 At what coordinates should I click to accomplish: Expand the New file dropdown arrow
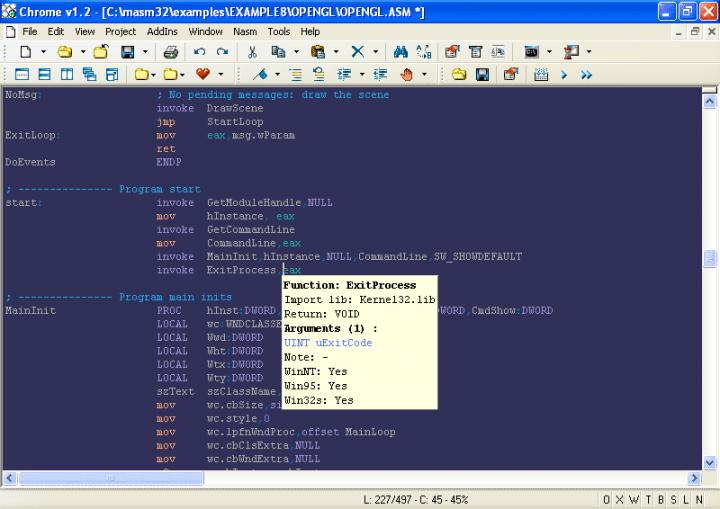pyautogui.click(x=42, y=51)
